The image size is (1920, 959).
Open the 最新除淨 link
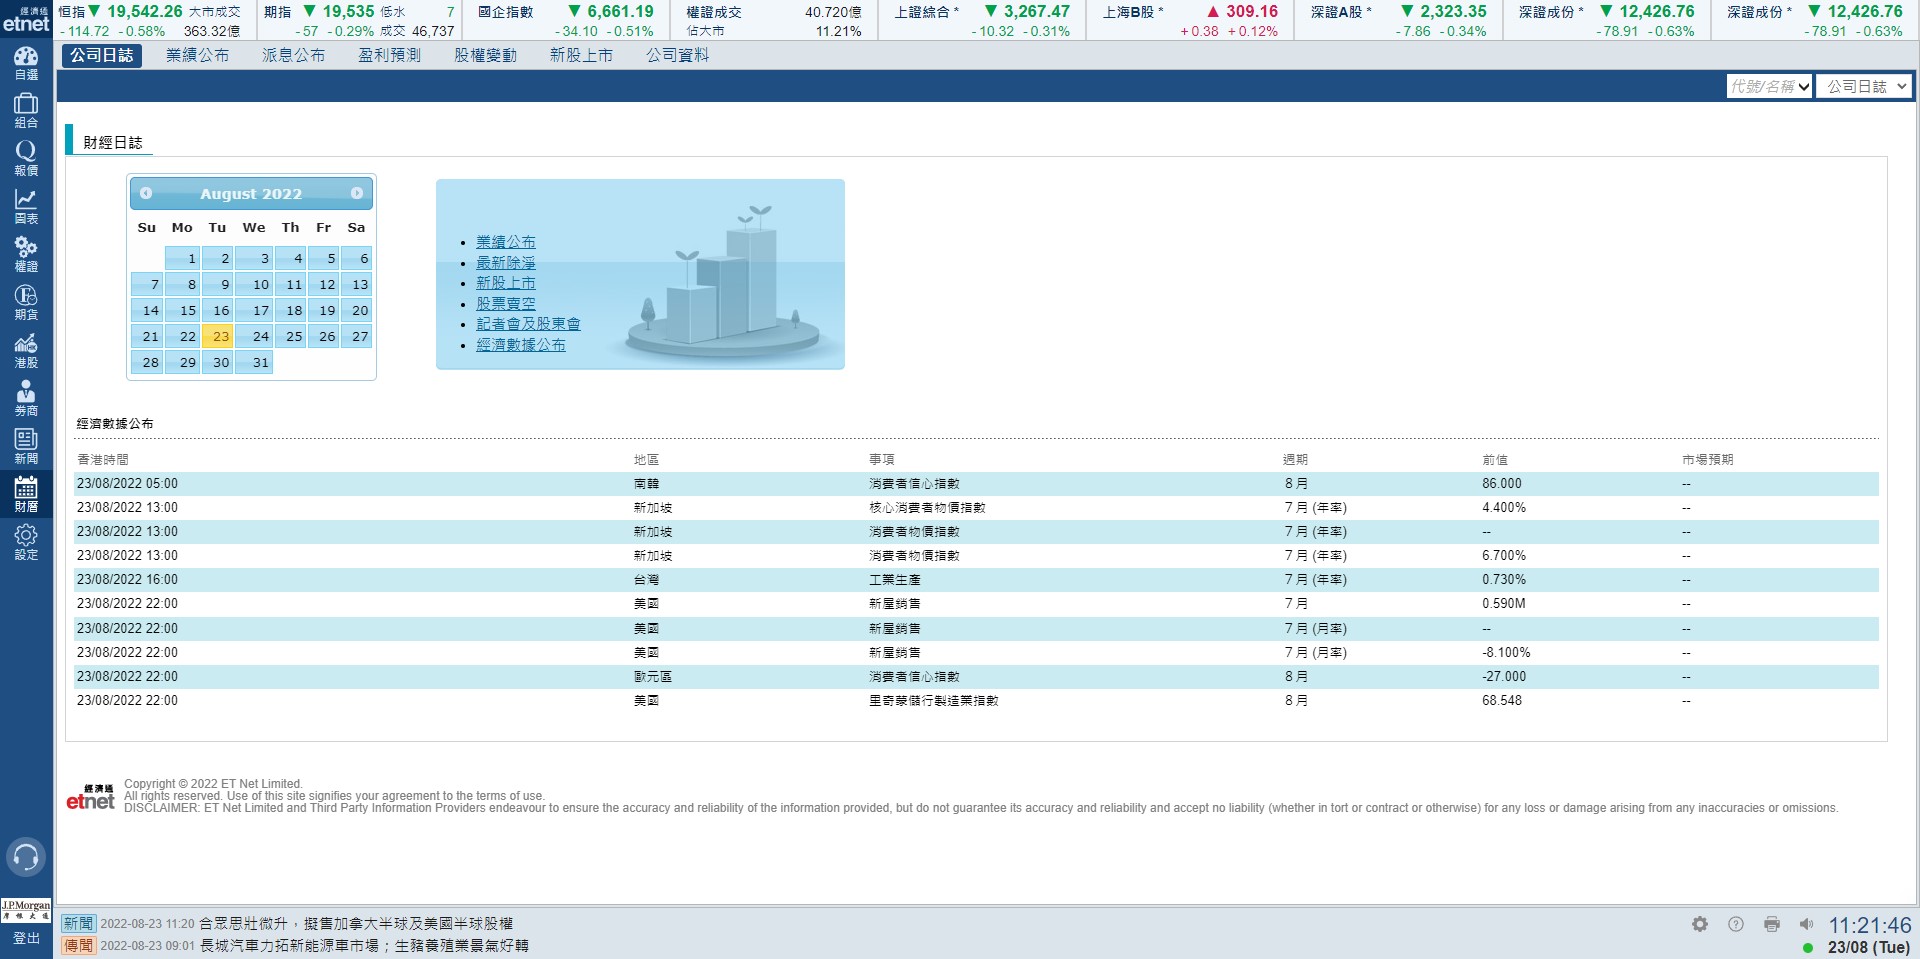click(x=505, y=263)
